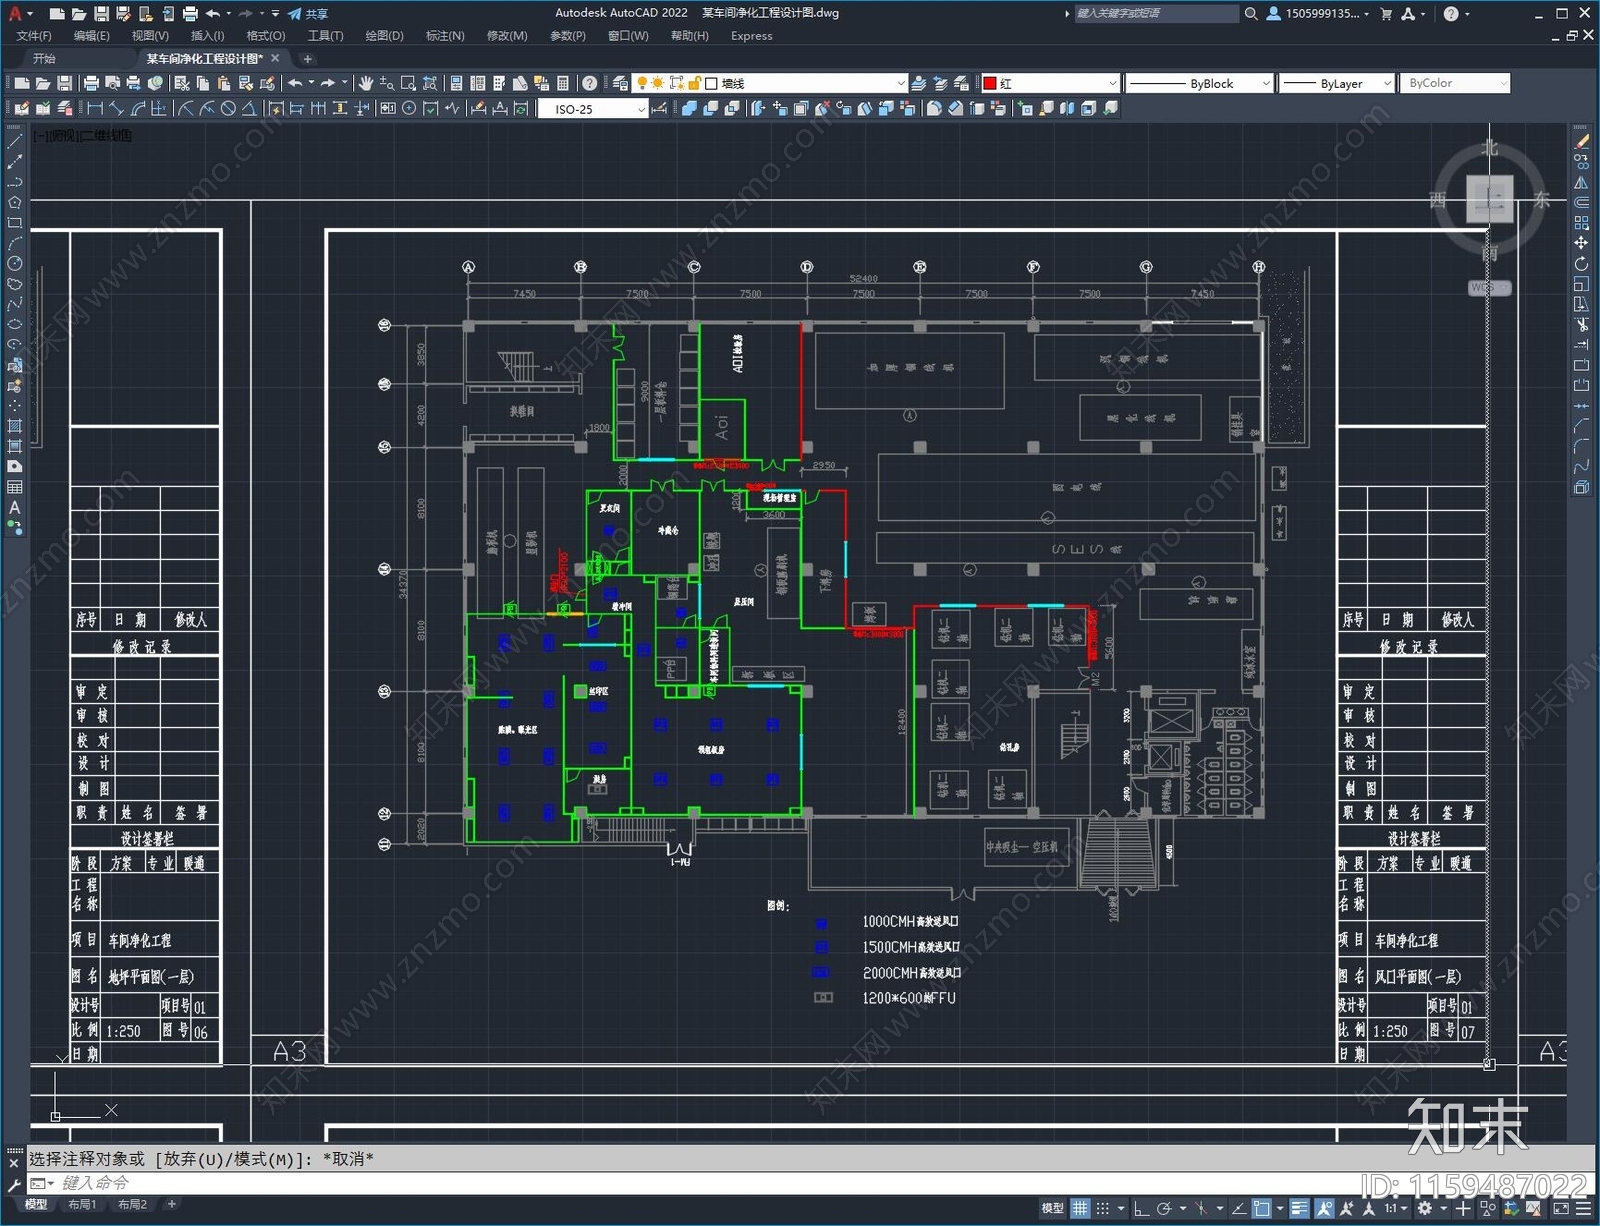Open Layer Properties Manager icon
This screenshot has height=1226, width=1600.
click(620, 83)
